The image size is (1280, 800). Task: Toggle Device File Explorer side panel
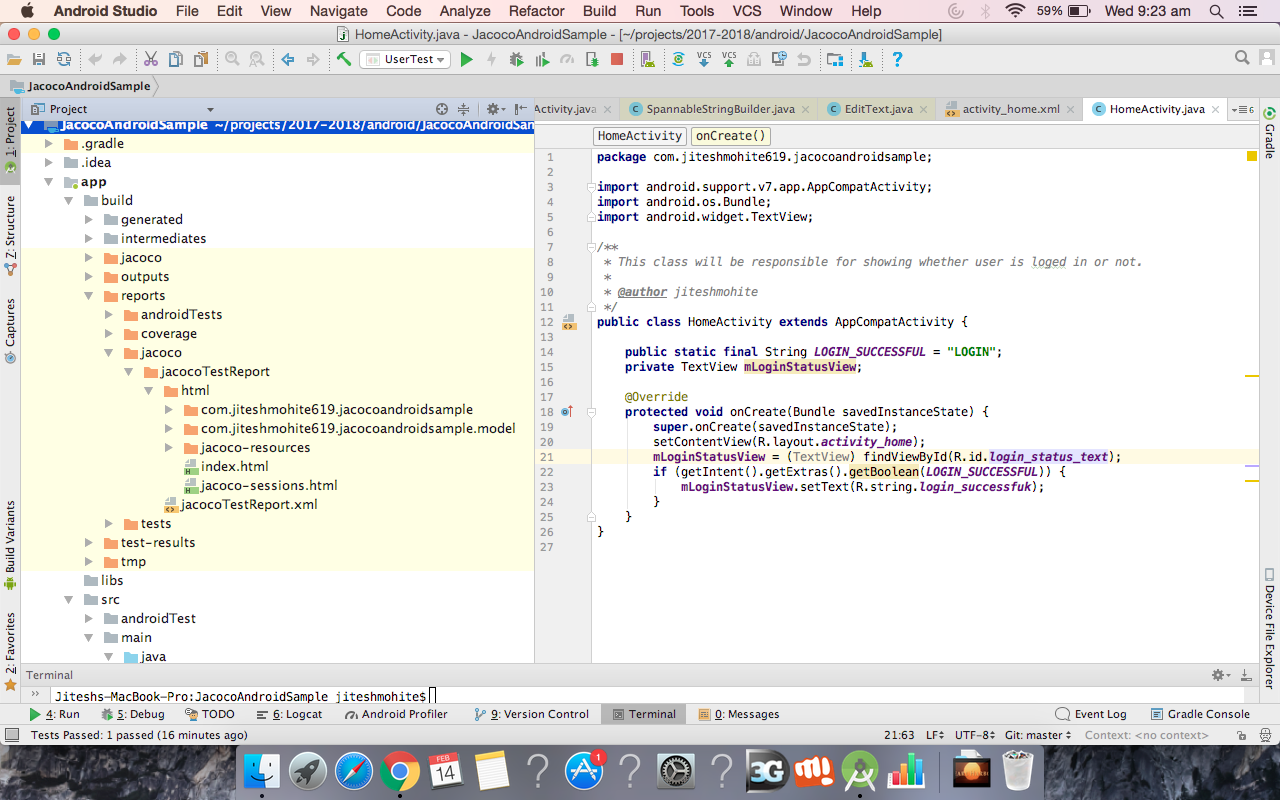pos(1269,628)
